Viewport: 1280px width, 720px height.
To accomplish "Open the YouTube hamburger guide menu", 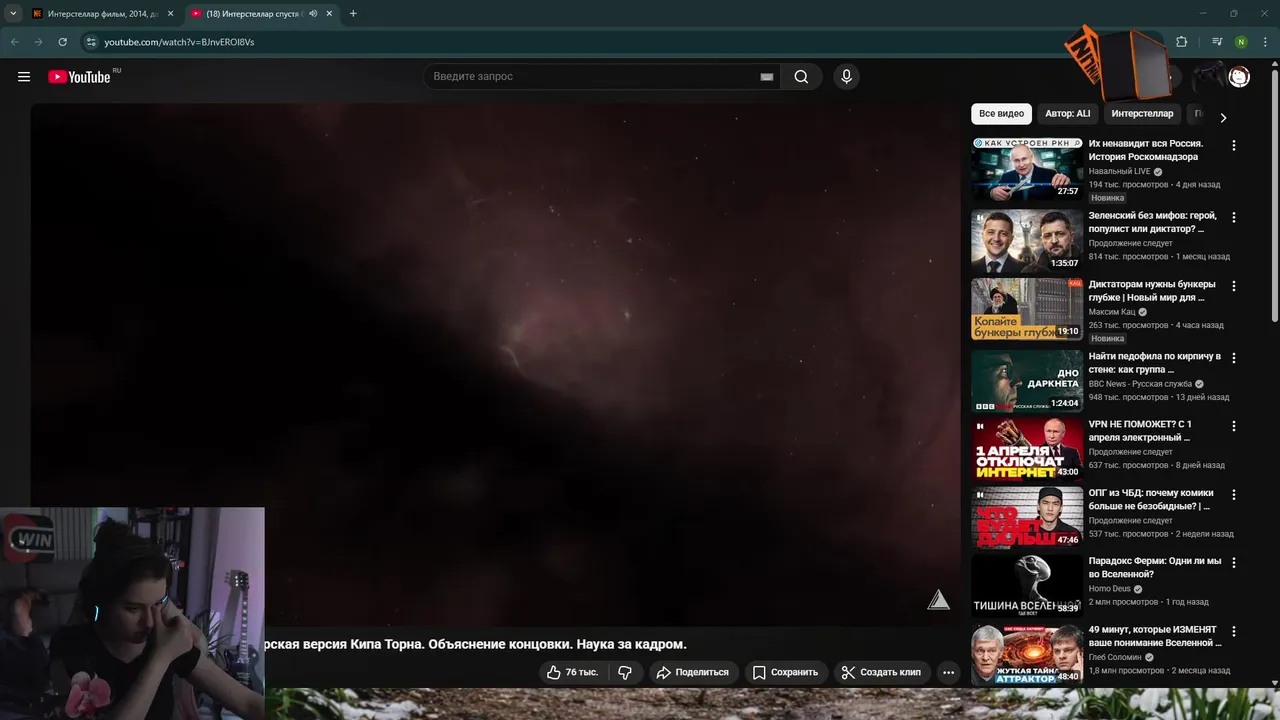I will pos(24,77).
